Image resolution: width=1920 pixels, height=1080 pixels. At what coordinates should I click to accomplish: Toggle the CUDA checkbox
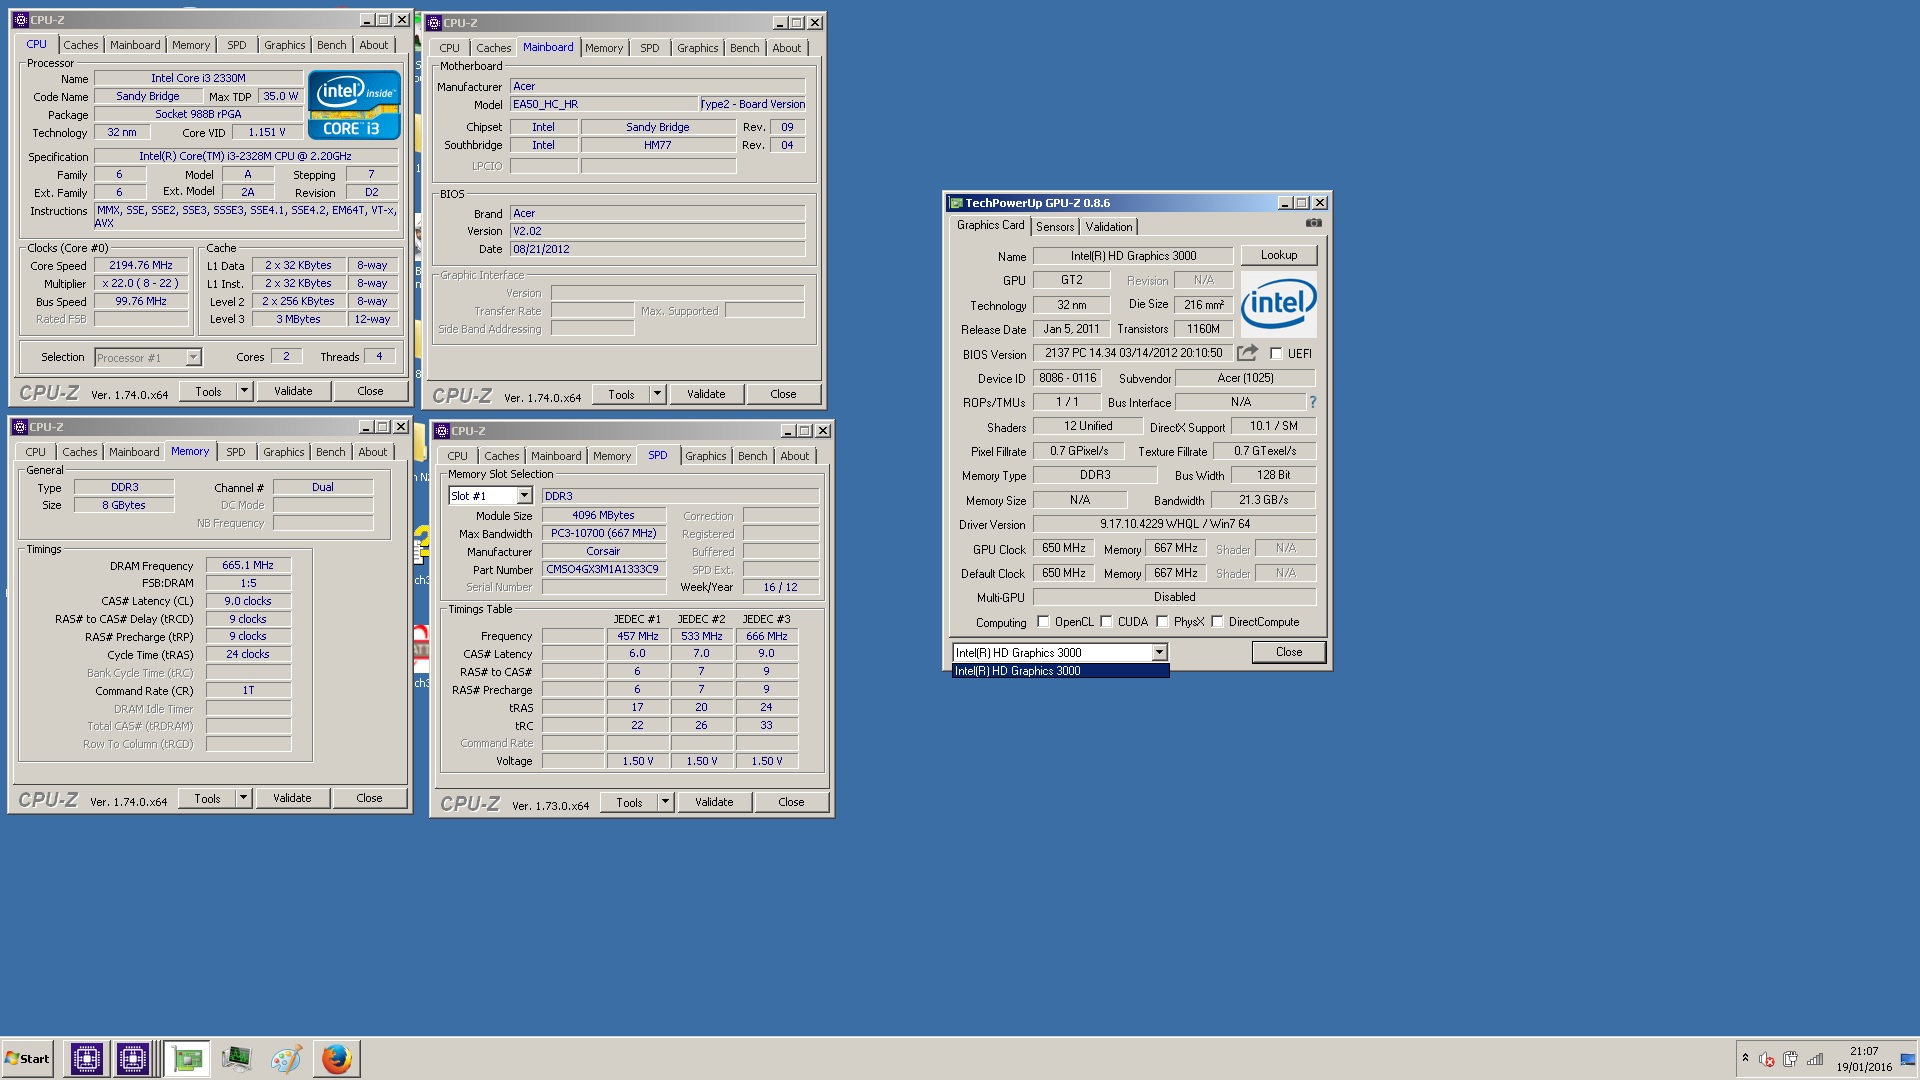[x=1106, y=621]
